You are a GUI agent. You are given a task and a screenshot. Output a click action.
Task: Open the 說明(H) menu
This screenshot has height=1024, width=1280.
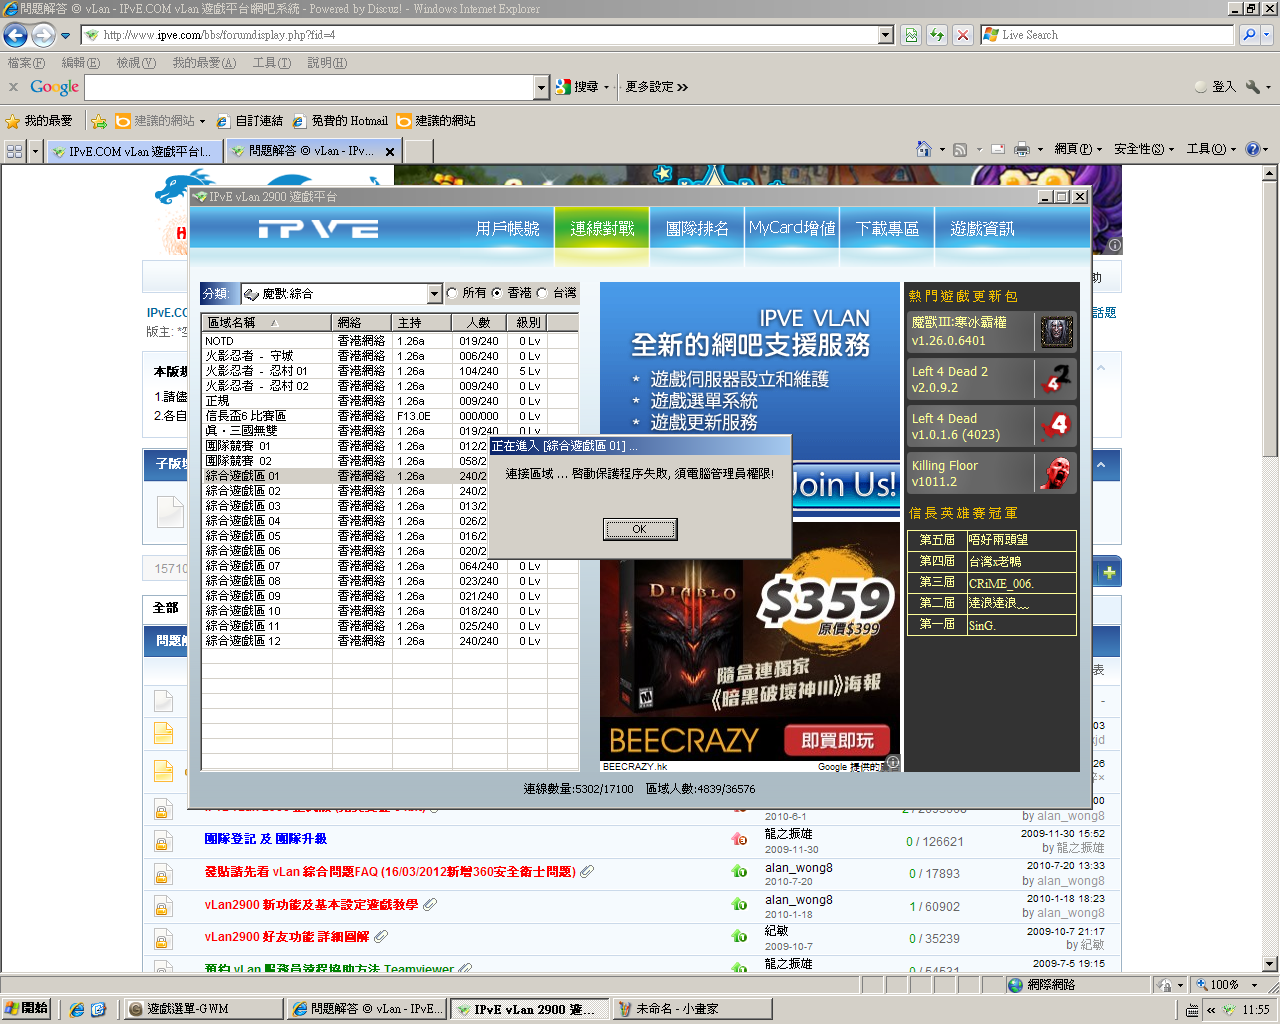[327, 63]
